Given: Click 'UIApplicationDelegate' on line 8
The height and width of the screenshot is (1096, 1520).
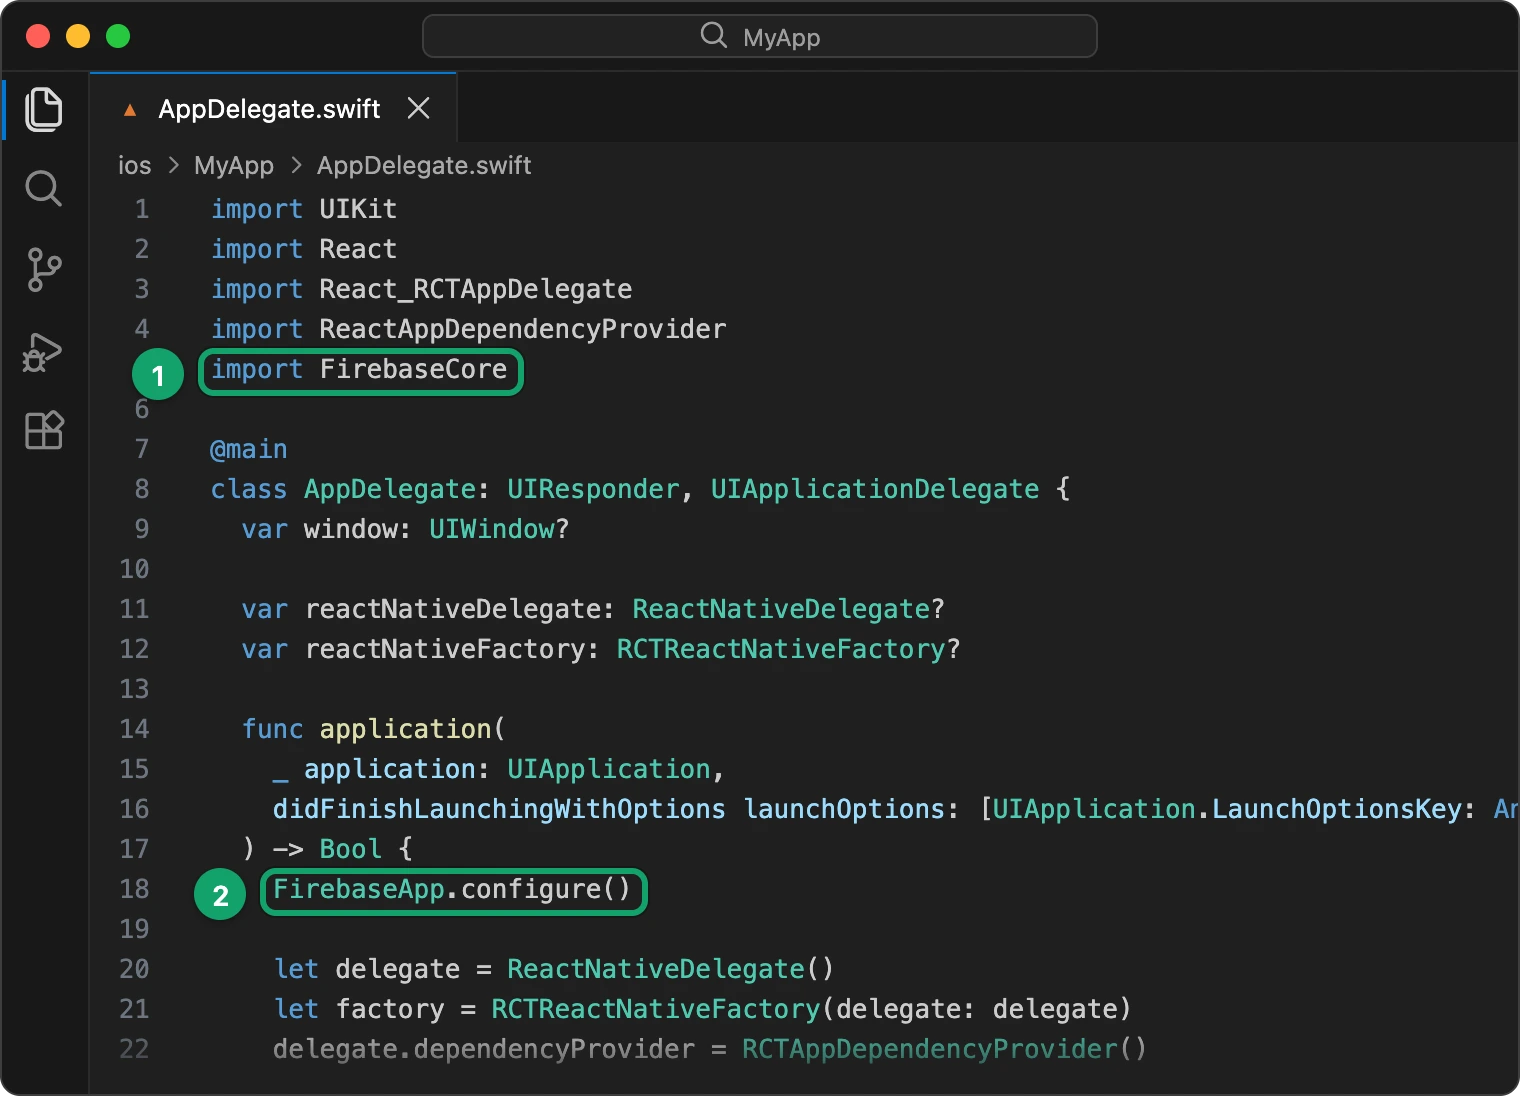Looking at the screenshot, I should [x=875, y=489].
